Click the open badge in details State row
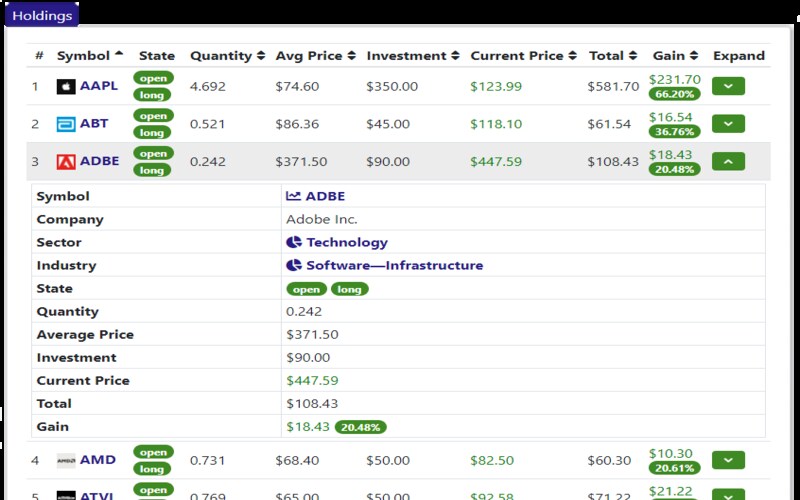Image resolution: width=800 pixels, height=500 pixels. [x=306, y=289]
